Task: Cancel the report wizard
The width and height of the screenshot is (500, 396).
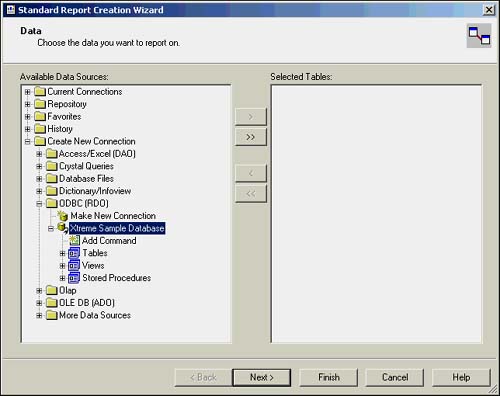Action: coord(395,377)
